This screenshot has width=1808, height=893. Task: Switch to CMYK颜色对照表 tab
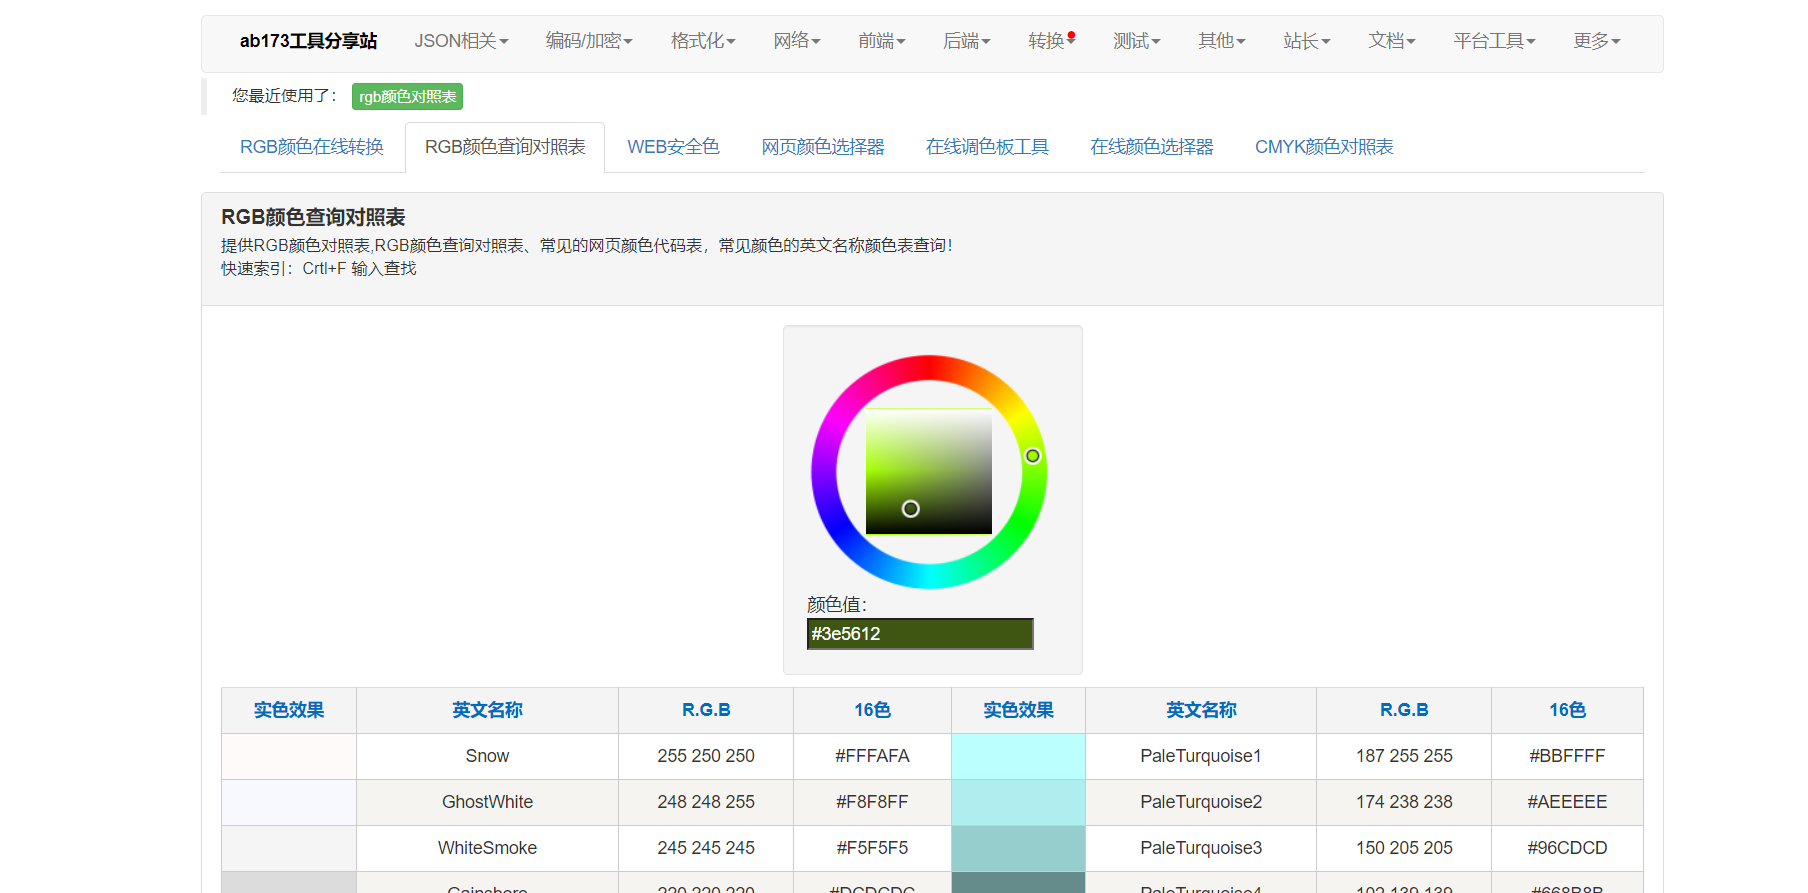[x=1324, y=147]
